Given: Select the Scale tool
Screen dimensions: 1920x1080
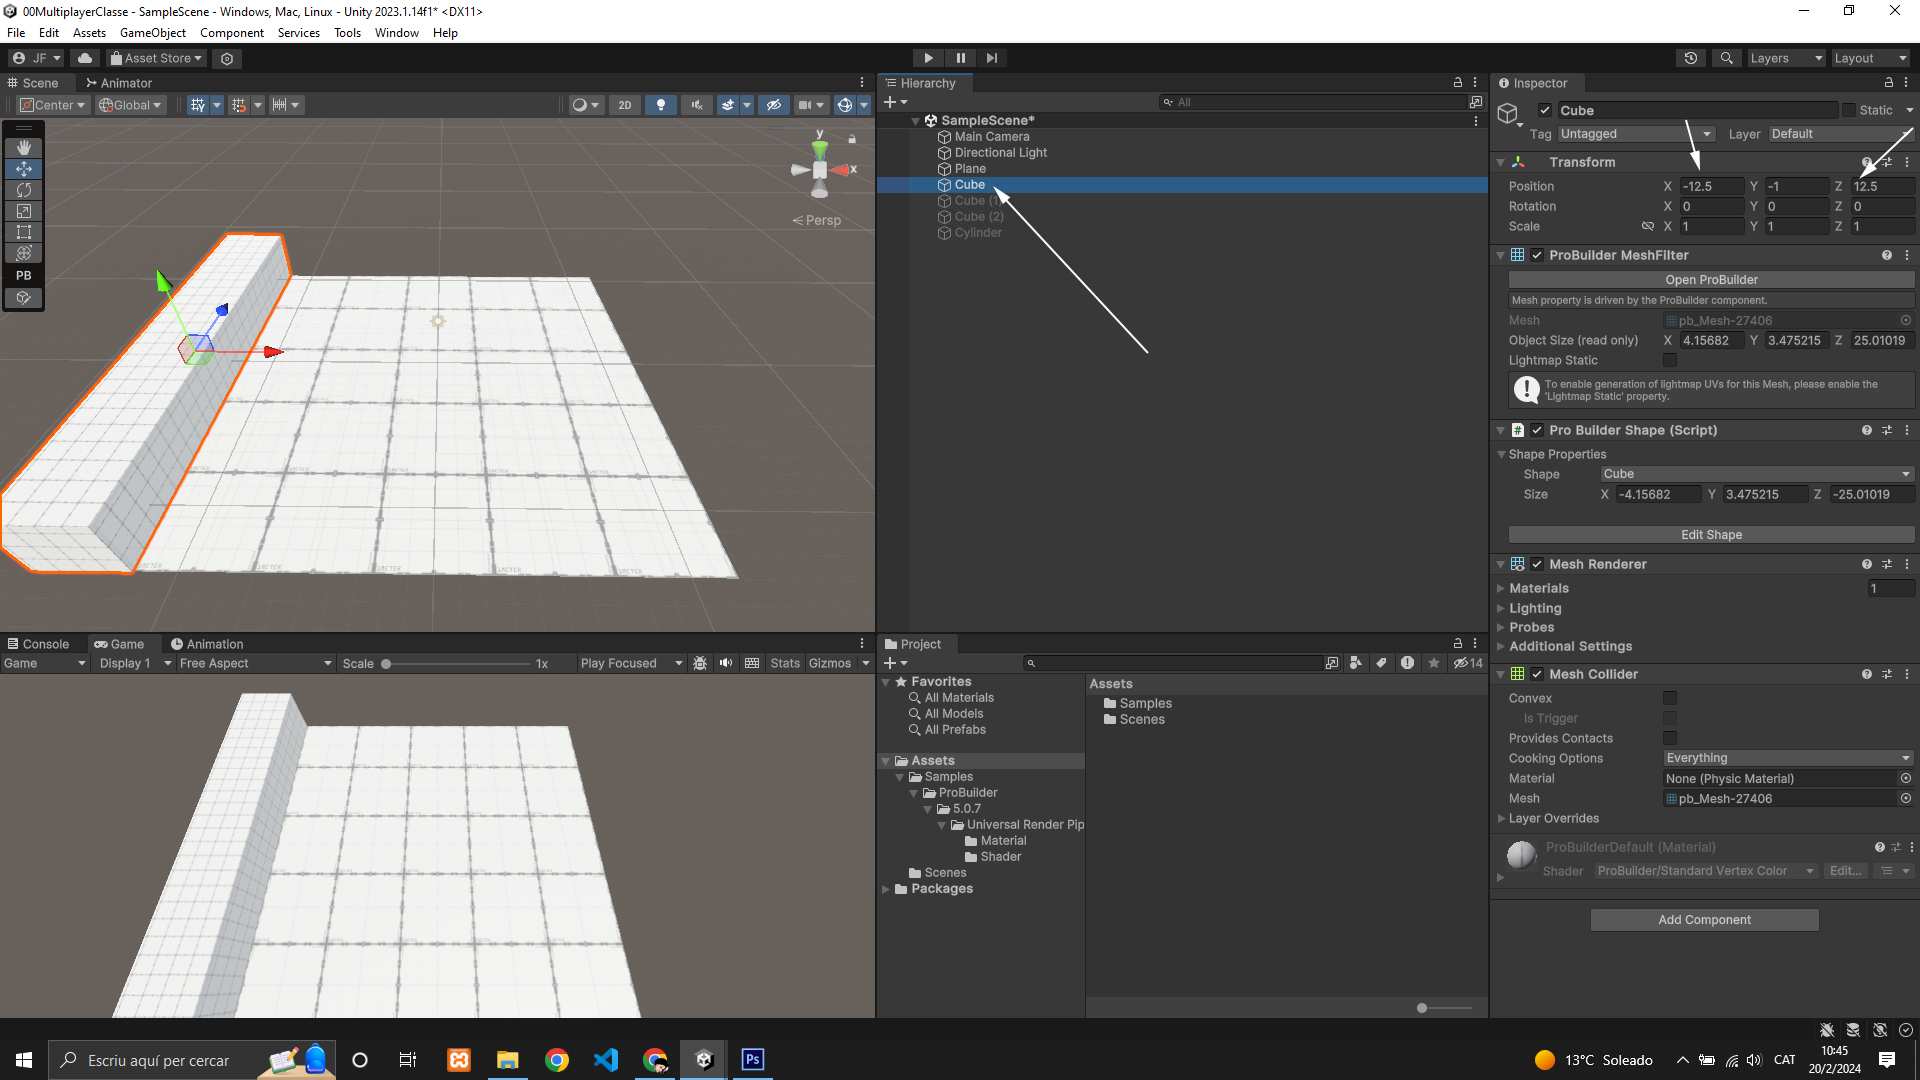Looking at the screenshot, I should (24, 211).
